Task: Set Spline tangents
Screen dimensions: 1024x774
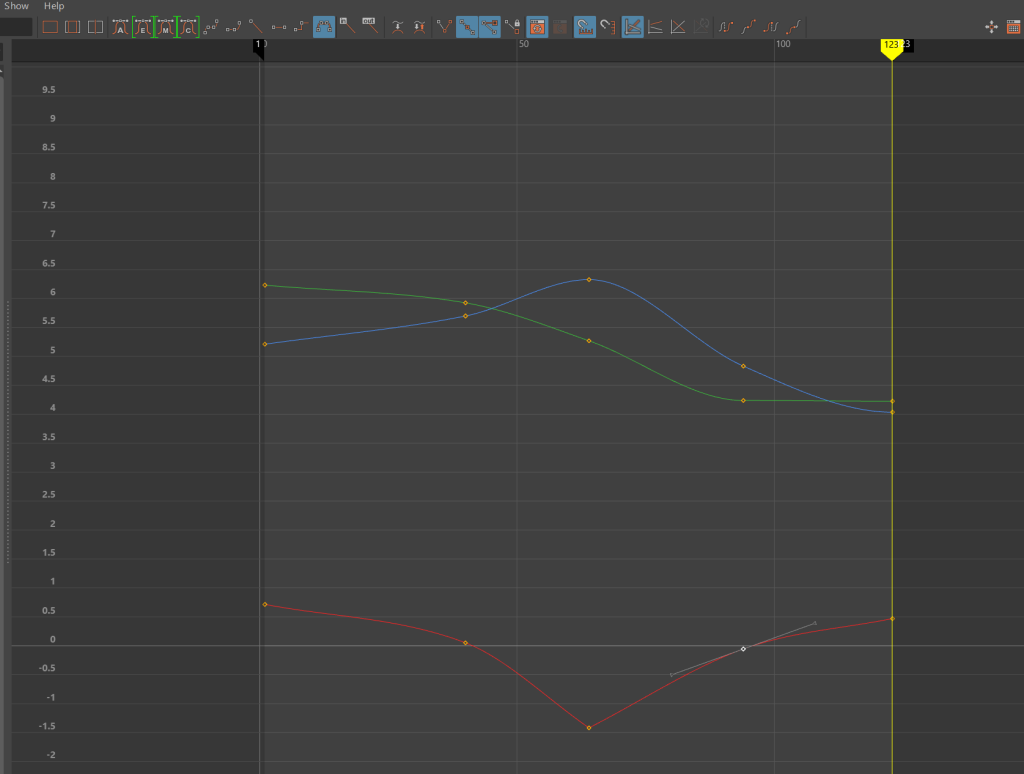Action: 211,27
